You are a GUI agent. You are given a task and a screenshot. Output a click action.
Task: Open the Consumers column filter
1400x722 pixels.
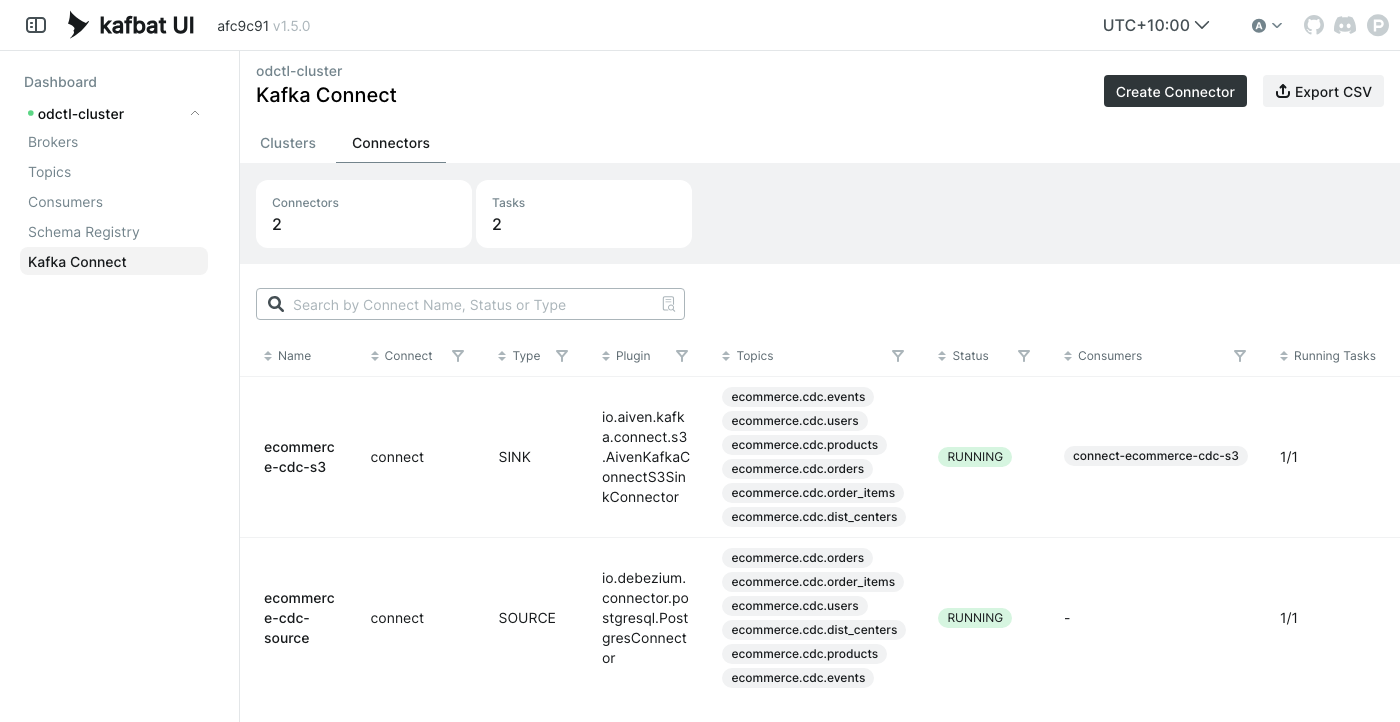[1240, 356]
